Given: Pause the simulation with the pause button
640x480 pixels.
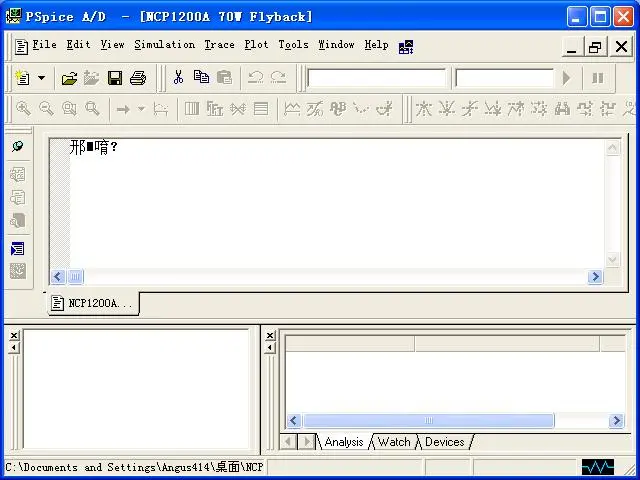Looking at the screenshot, I should 598,78.
